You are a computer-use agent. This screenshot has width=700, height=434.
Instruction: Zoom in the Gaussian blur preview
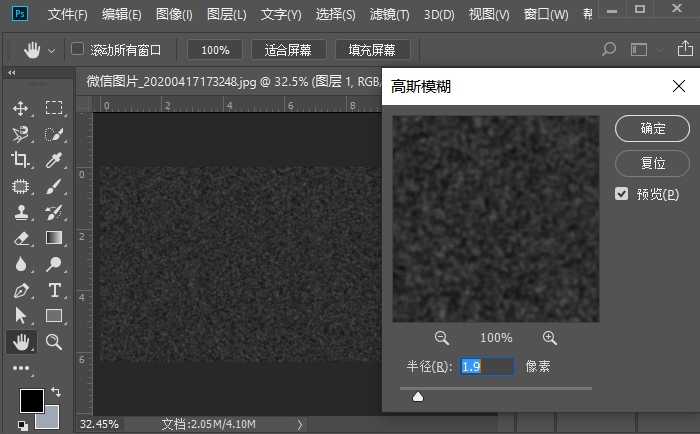point(549,338)
